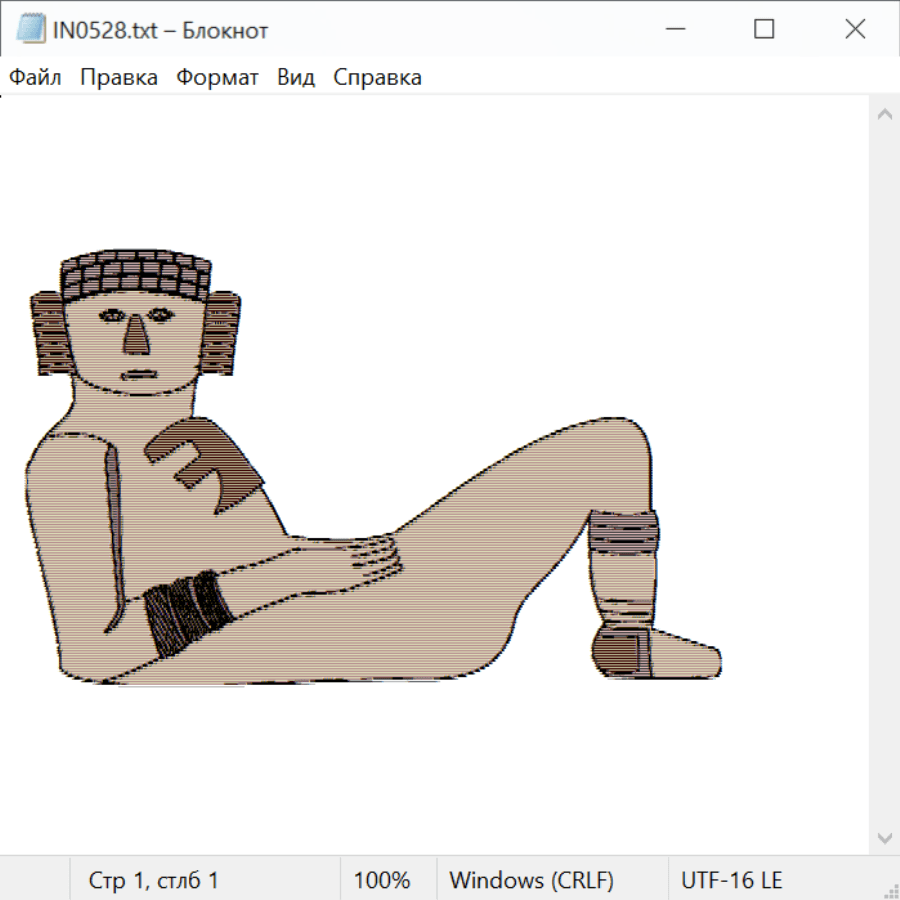Minimize the Блокнот window
The height and width of the screenshot is (900, 900).
pyautogui.click(x=672, y=30)
